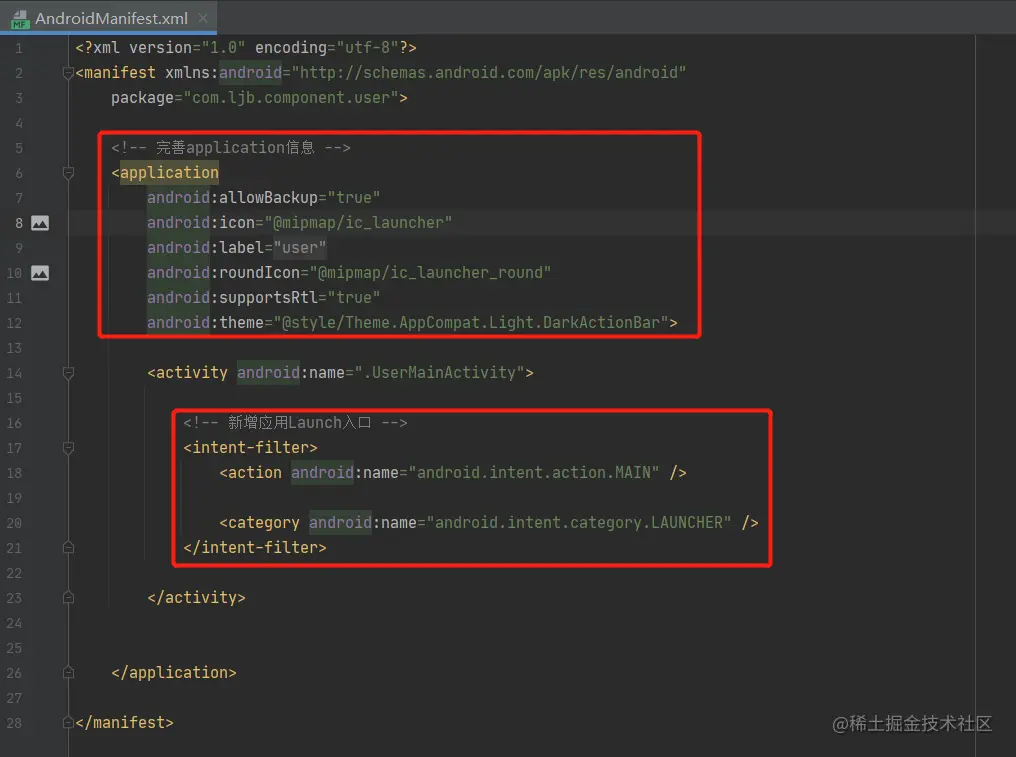Viewport: 1016px width, 757px height.
Task: Collapse the manifest root element fold arrow
Action: [67, 72]
